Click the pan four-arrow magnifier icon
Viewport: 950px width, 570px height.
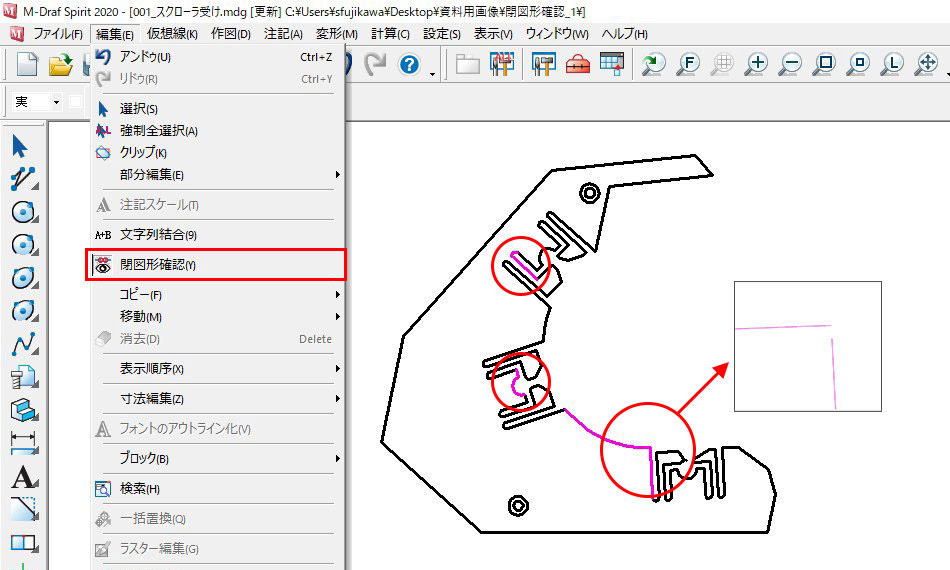[927, 64]
